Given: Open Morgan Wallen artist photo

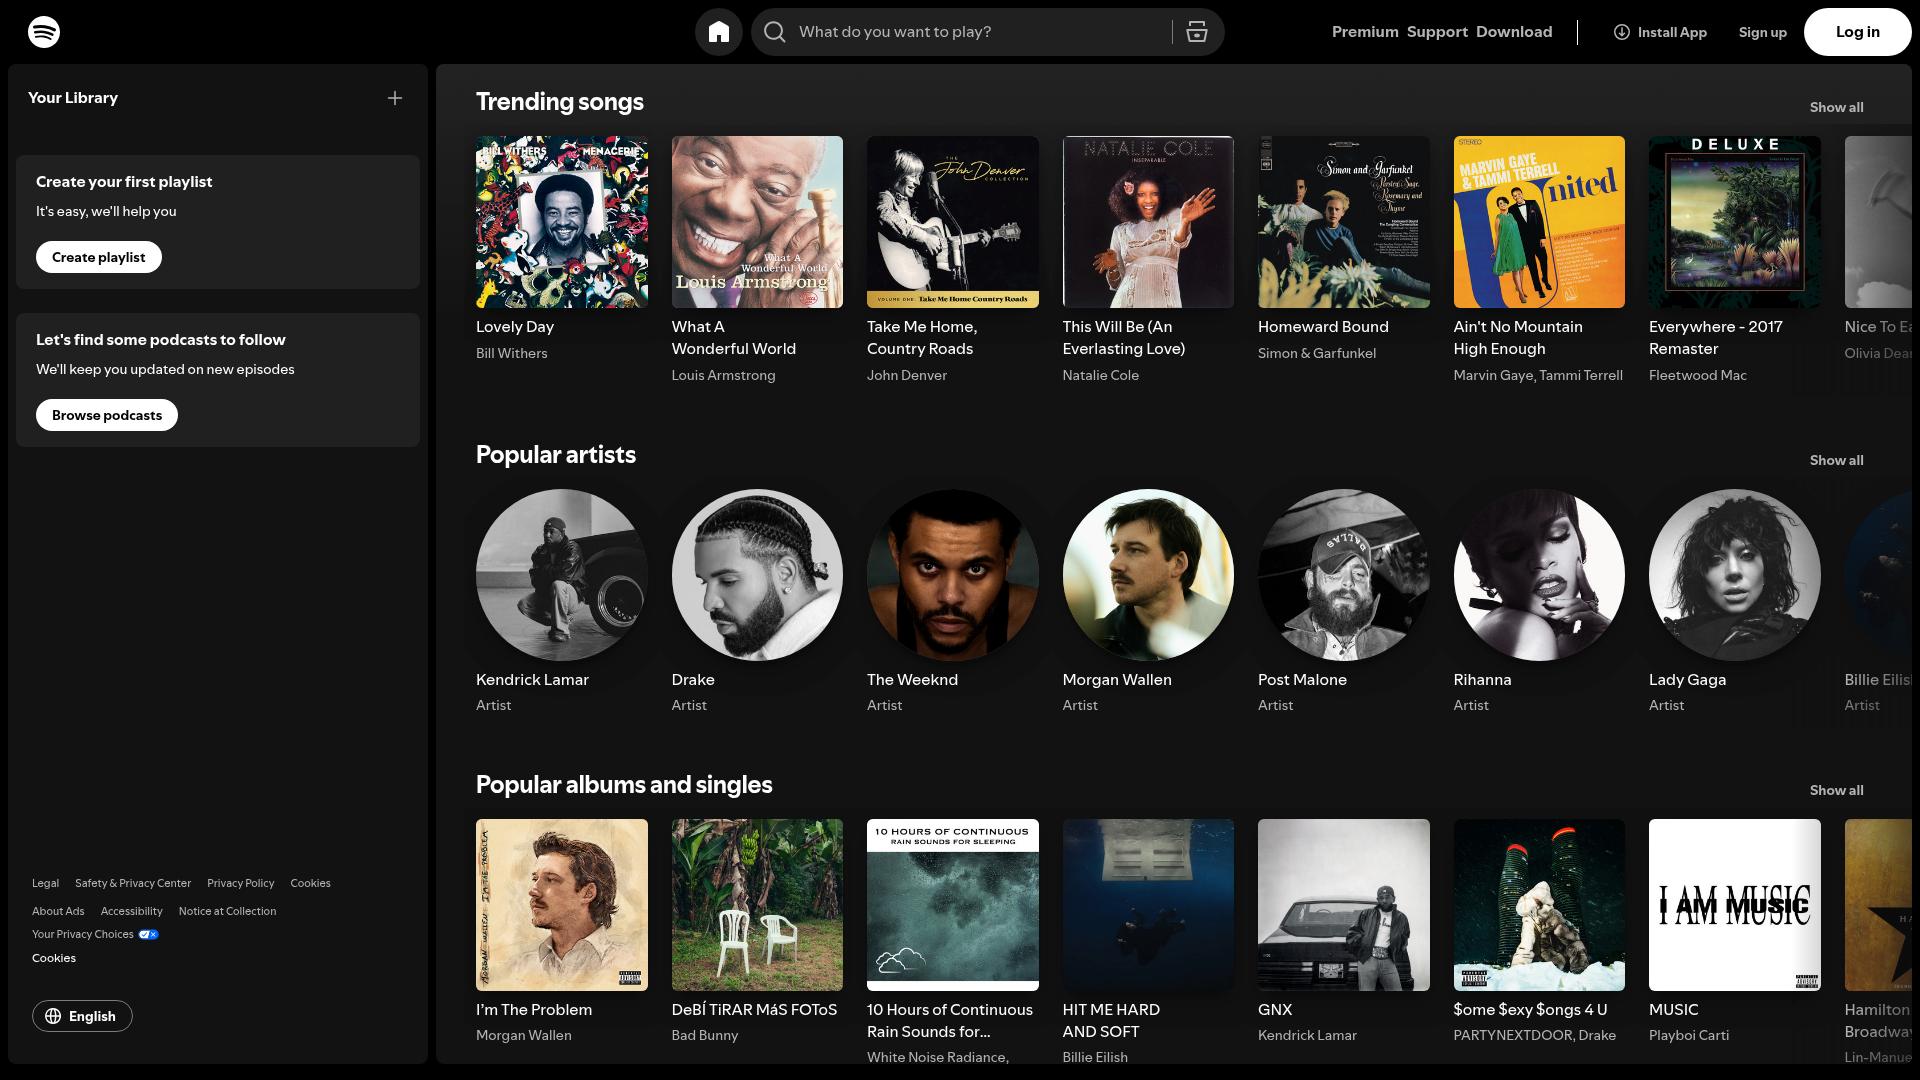Looking at the screenshot, I should (1148, 575).
